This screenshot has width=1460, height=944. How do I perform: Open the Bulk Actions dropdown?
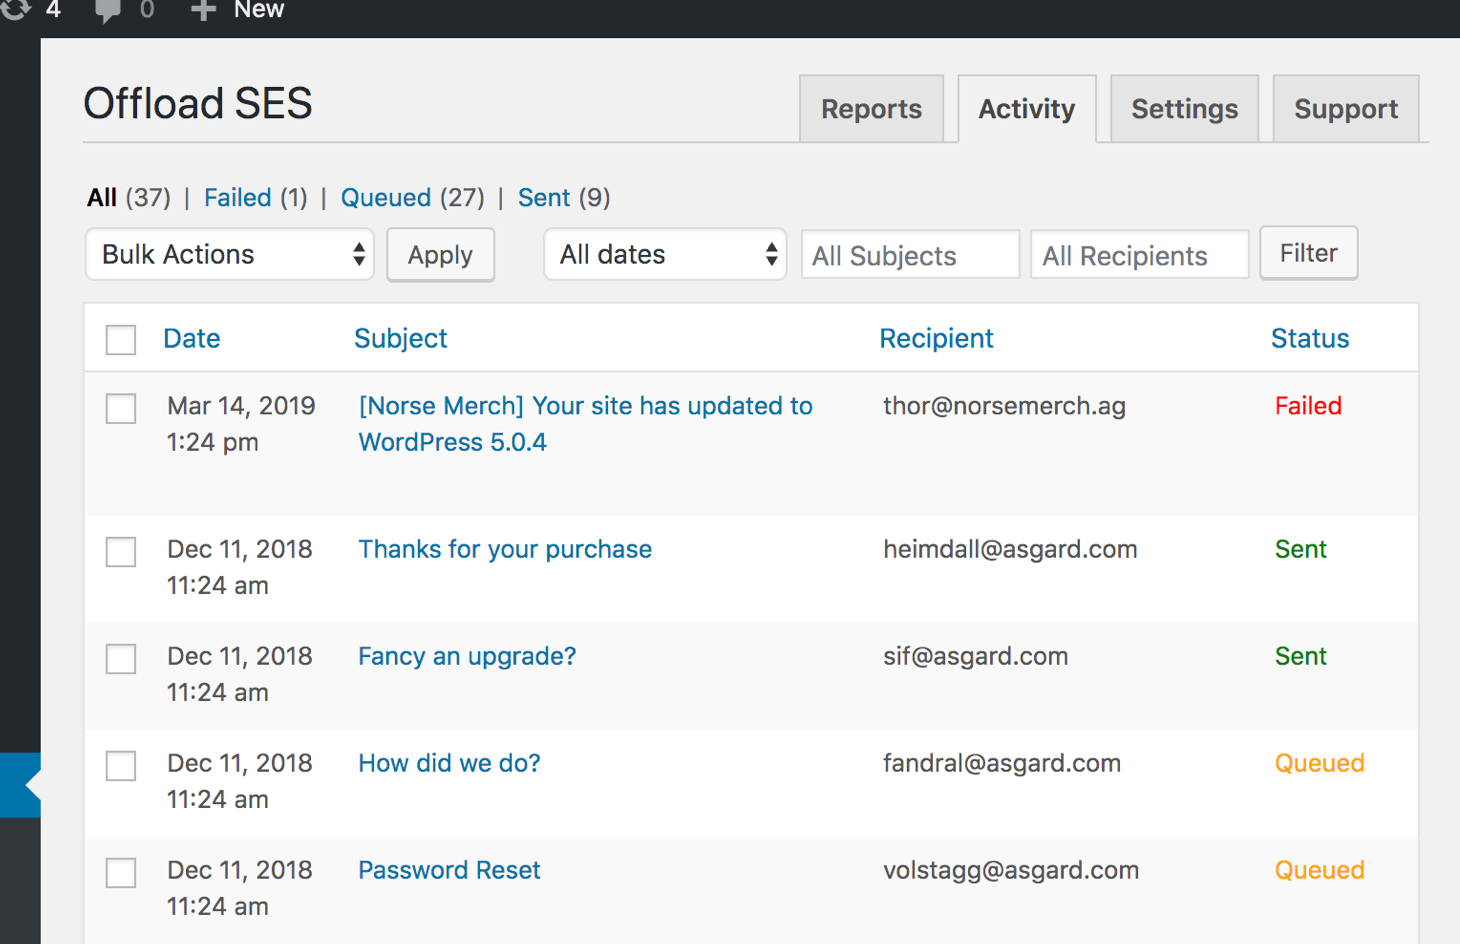(230, 255)
